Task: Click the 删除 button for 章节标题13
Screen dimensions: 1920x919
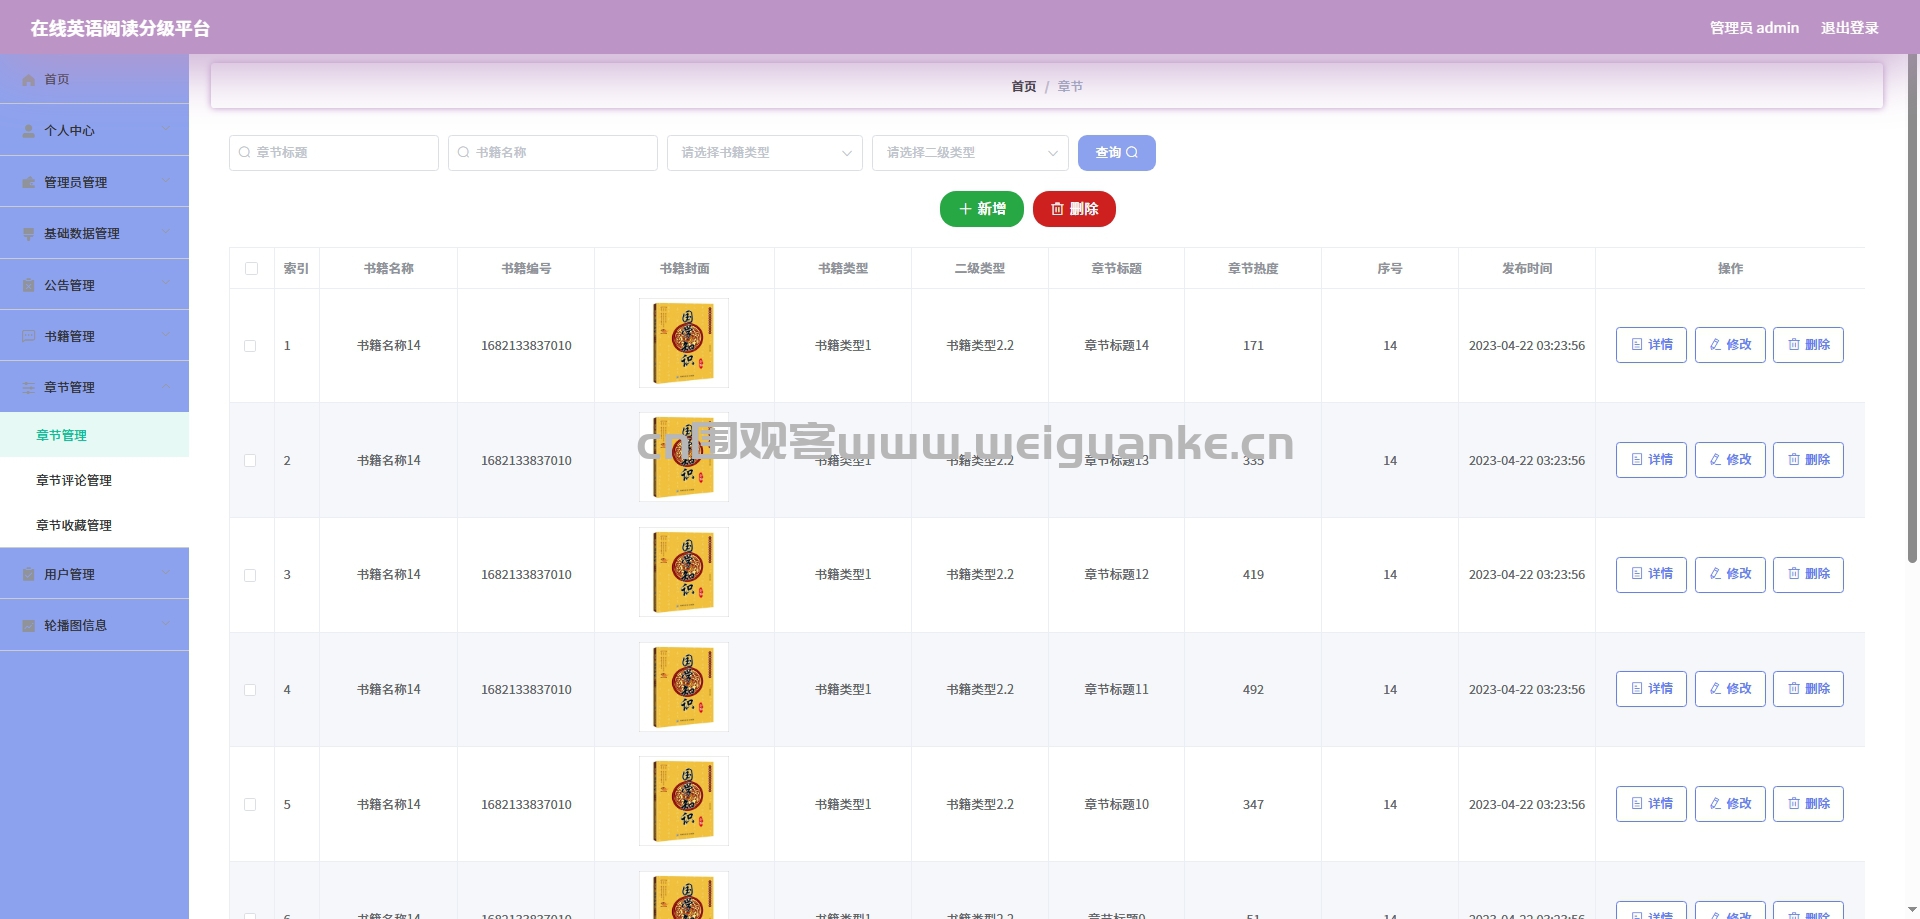Action: (1808, 460)
